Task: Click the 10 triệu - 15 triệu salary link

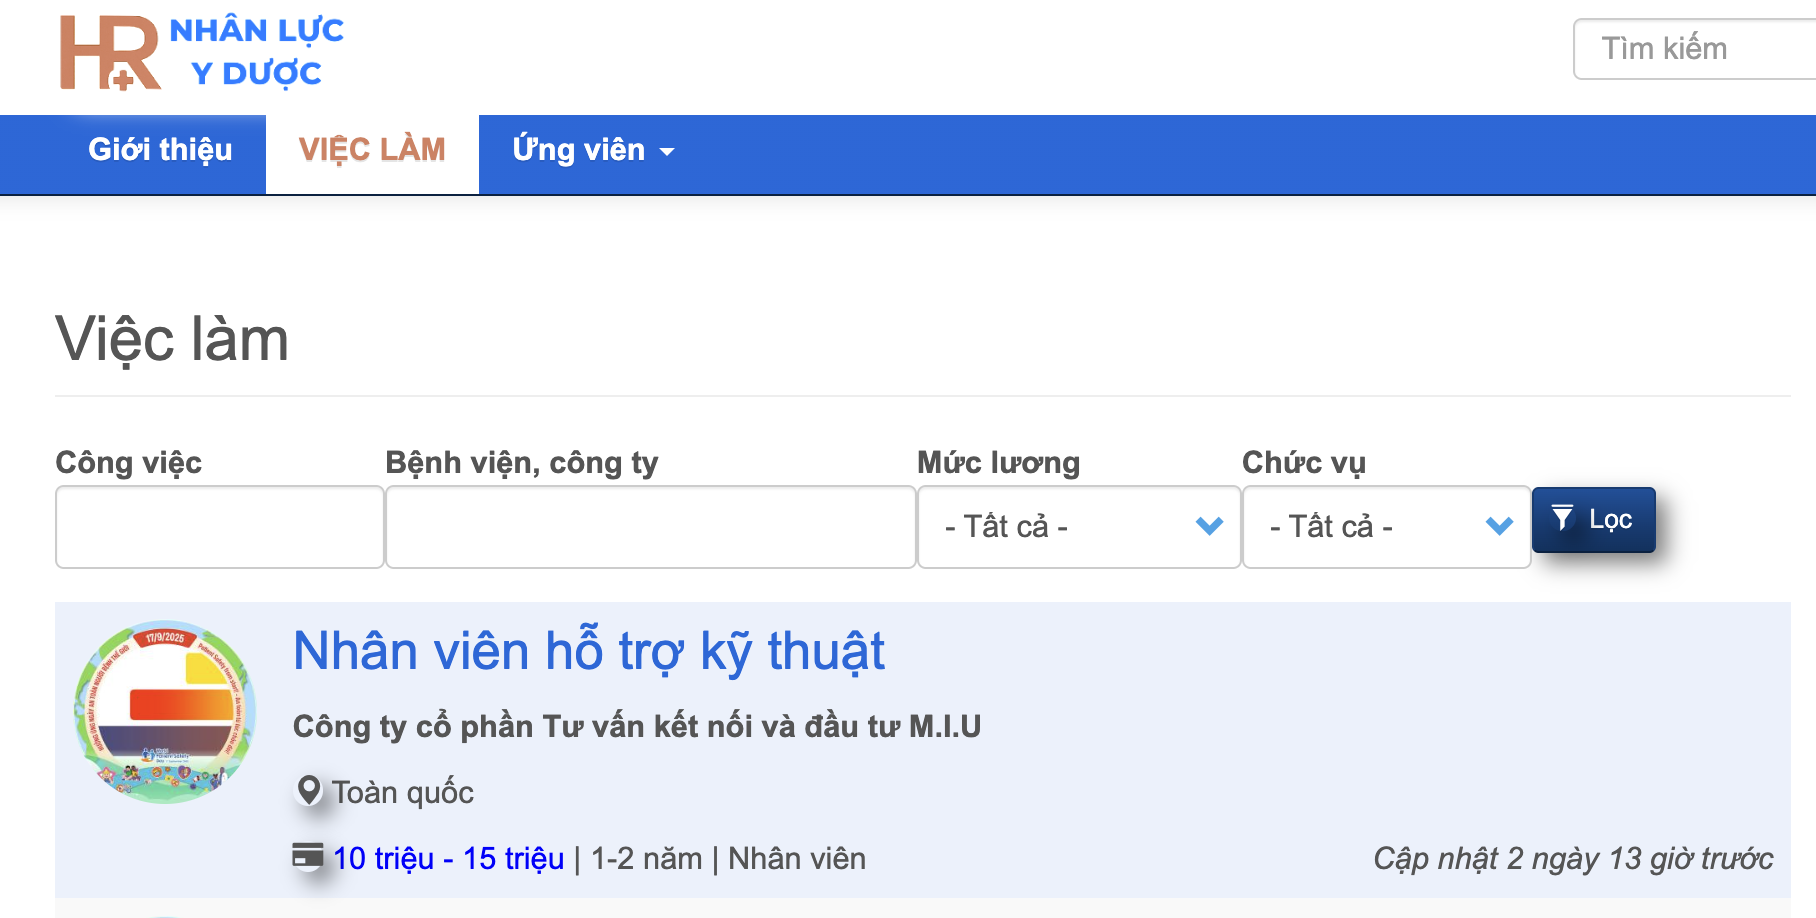Action: [x=448, y=858]
